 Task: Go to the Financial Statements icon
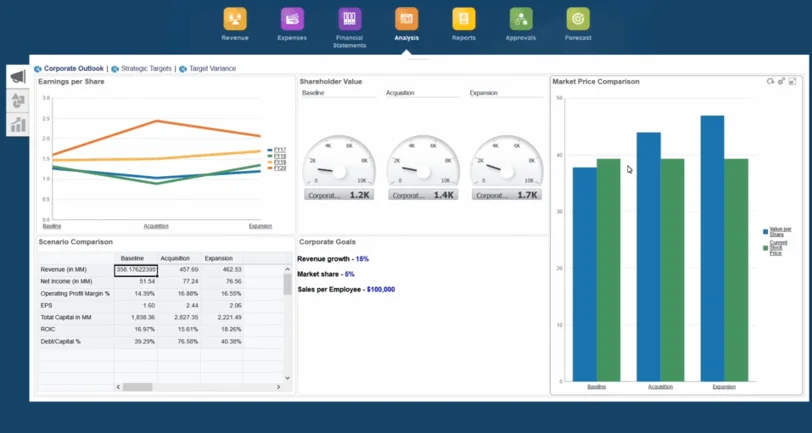click(x=349, y=19)
